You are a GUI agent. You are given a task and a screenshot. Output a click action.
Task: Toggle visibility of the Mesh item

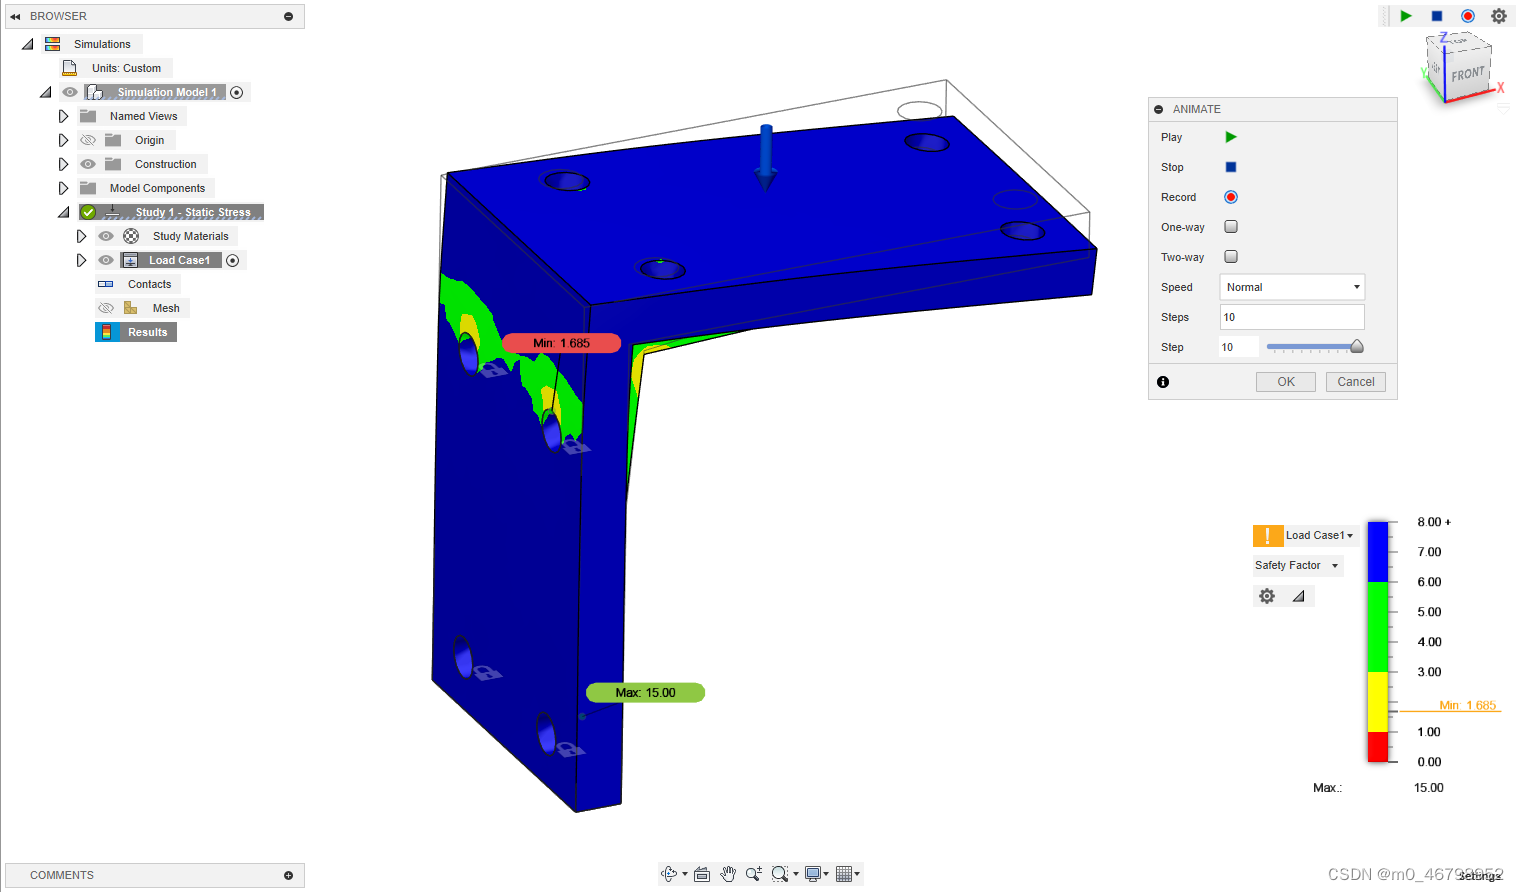tap(105, 307)
